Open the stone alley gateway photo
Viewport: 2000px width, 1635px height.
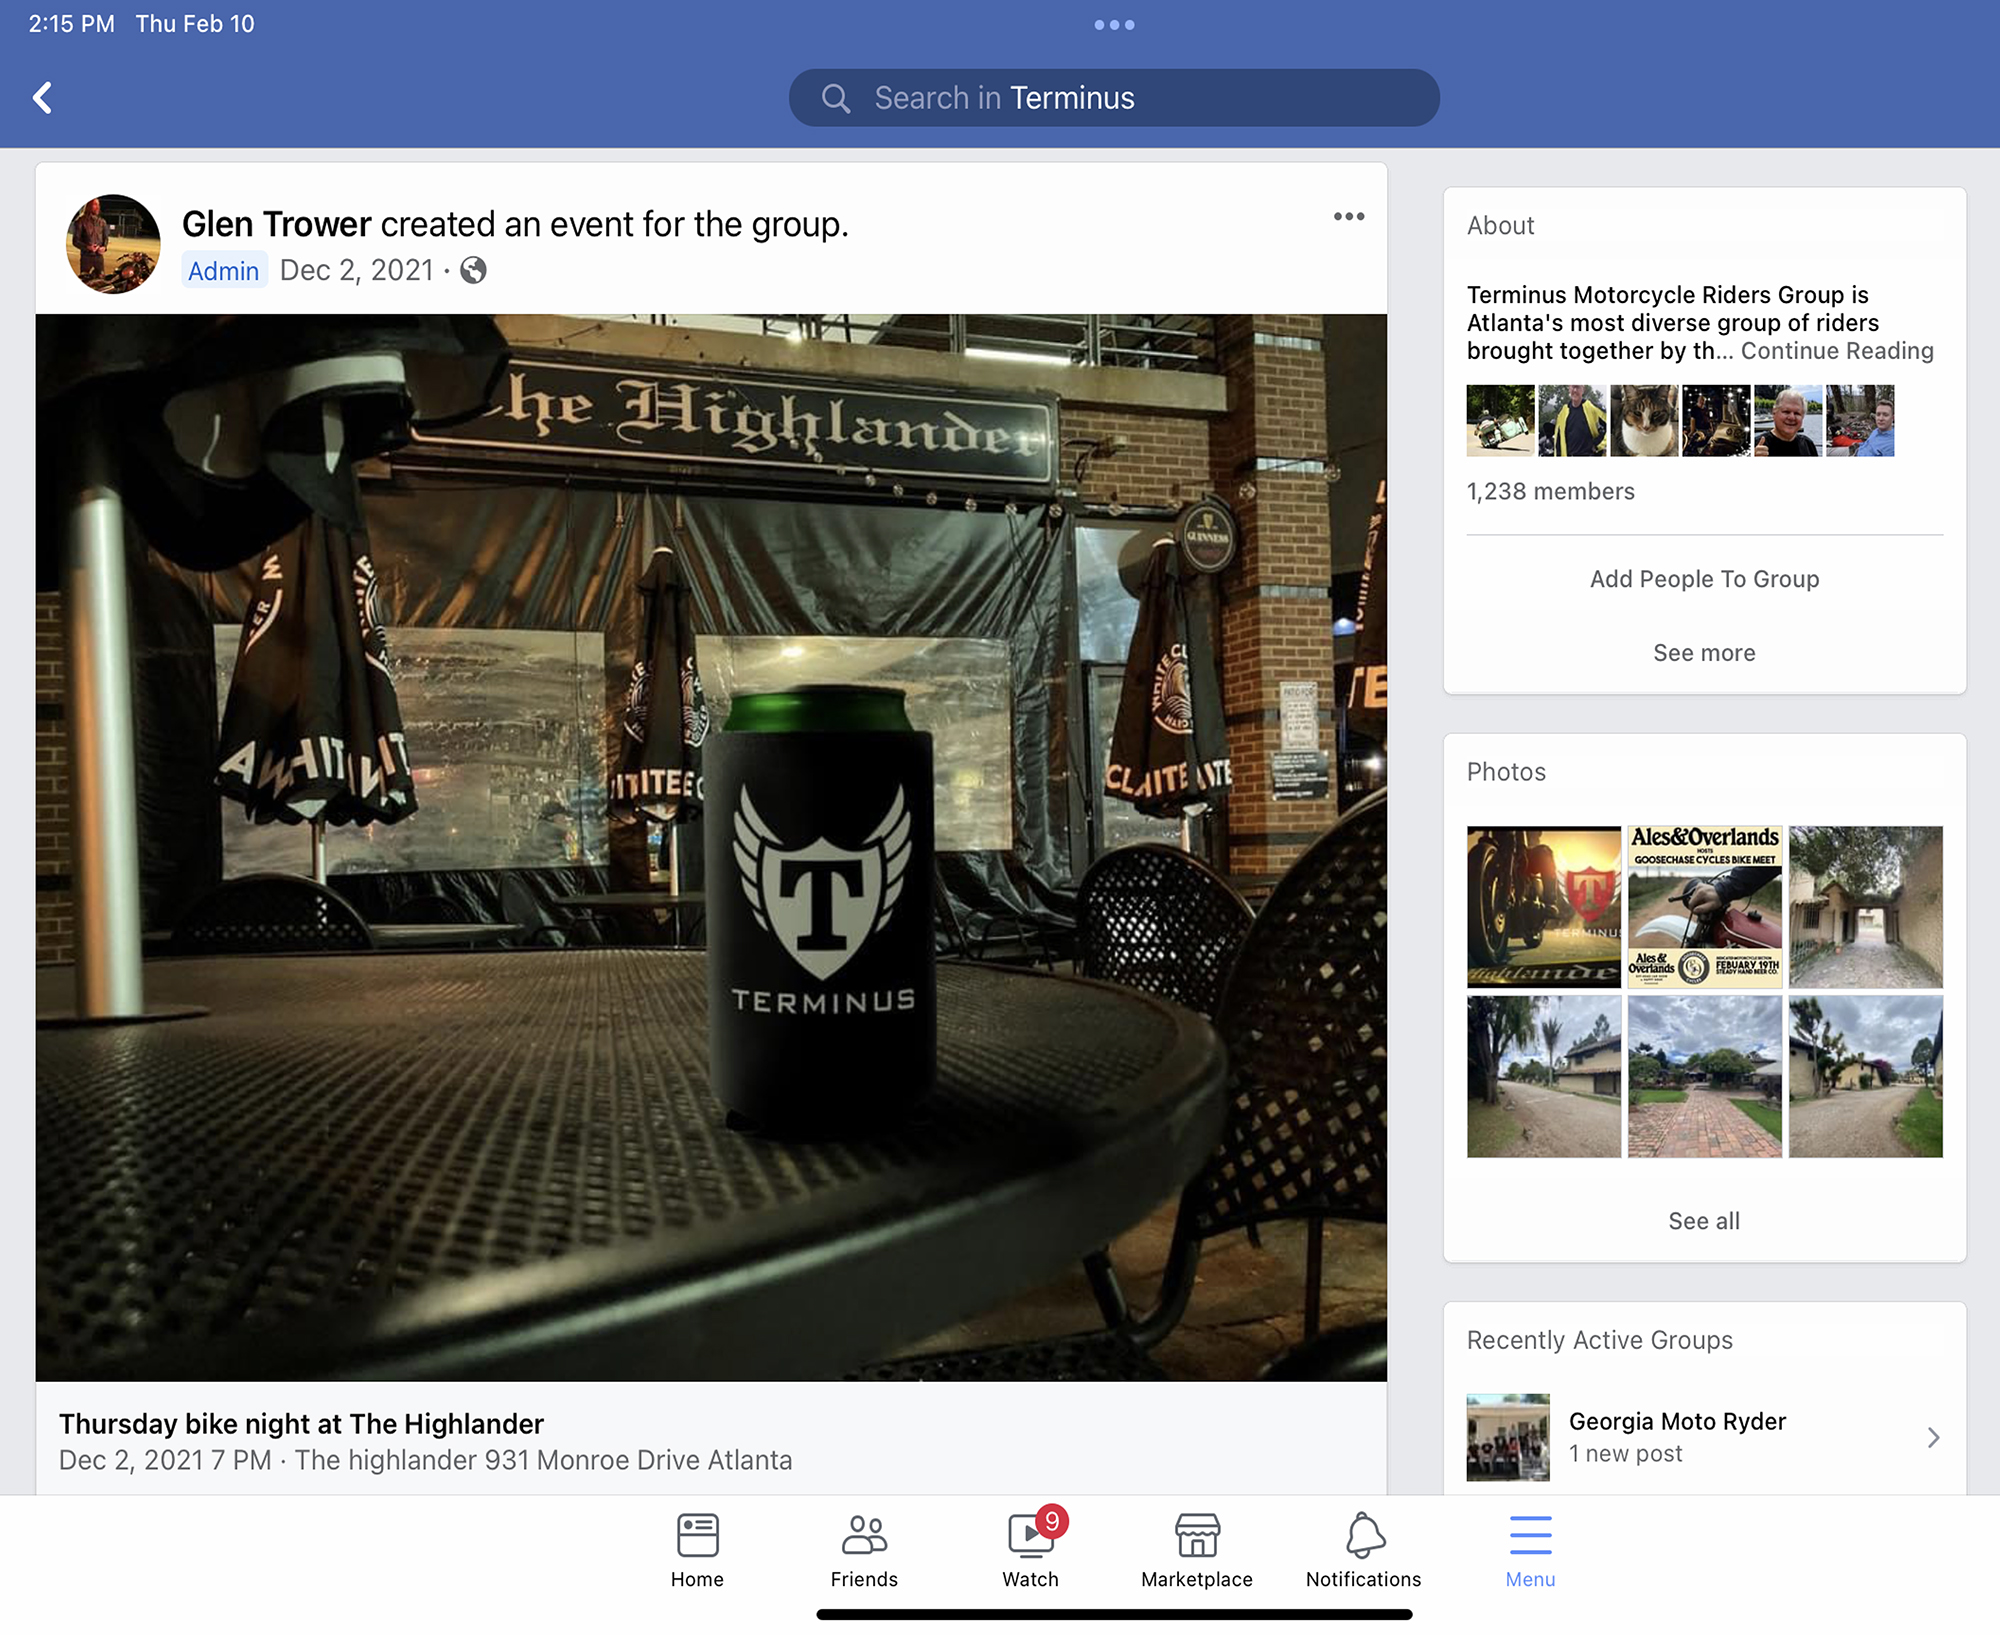1866,907
